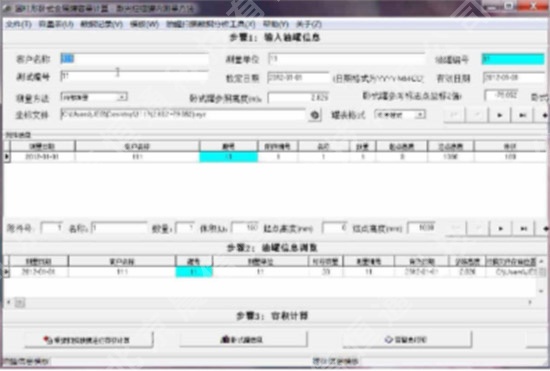Click next-record arrow in the accessory row navigator
The width and height of the screenshot is (550, 371).
click(x=501, y=229)
